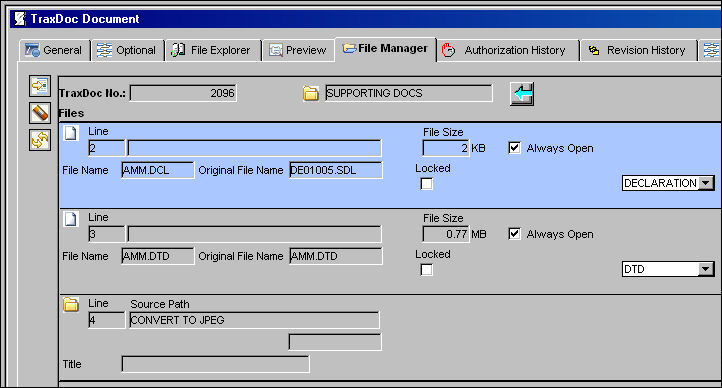Click the File Size field showing 2 KB
The height and width of the screenshot is (388, 722).
point(446,148)
